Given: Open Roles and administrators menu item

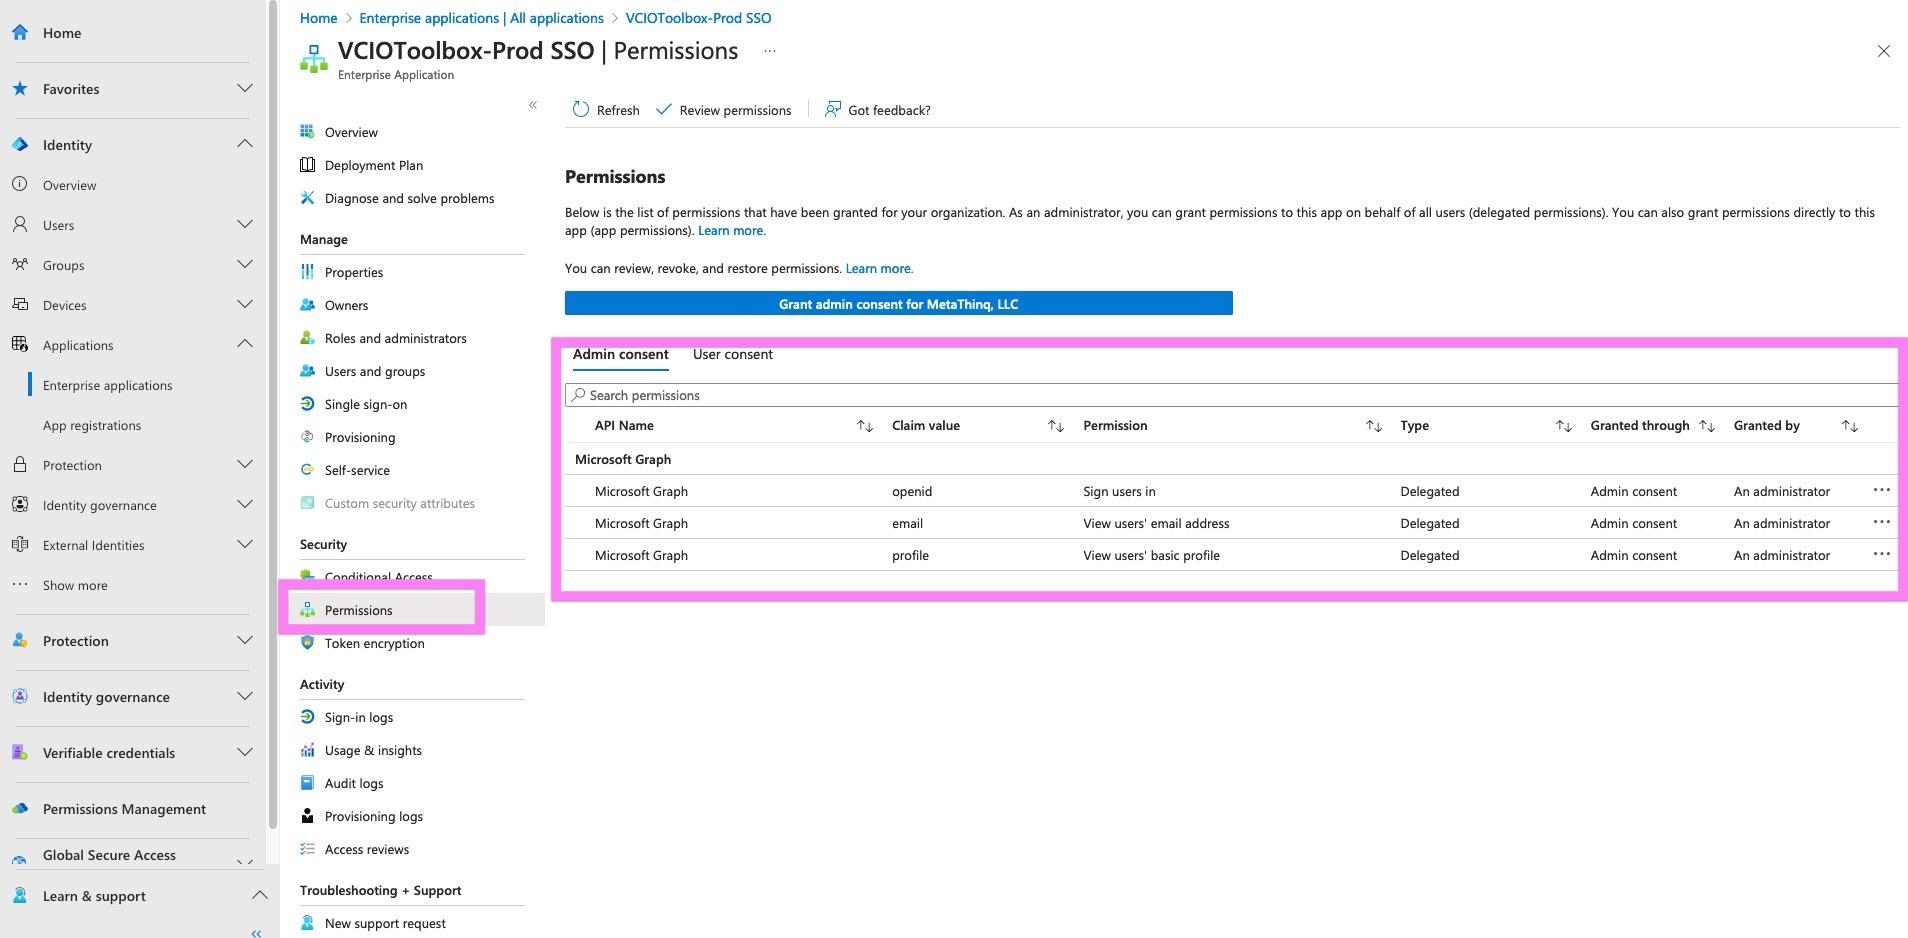Looking at the screenshot, I should (396, 338).
